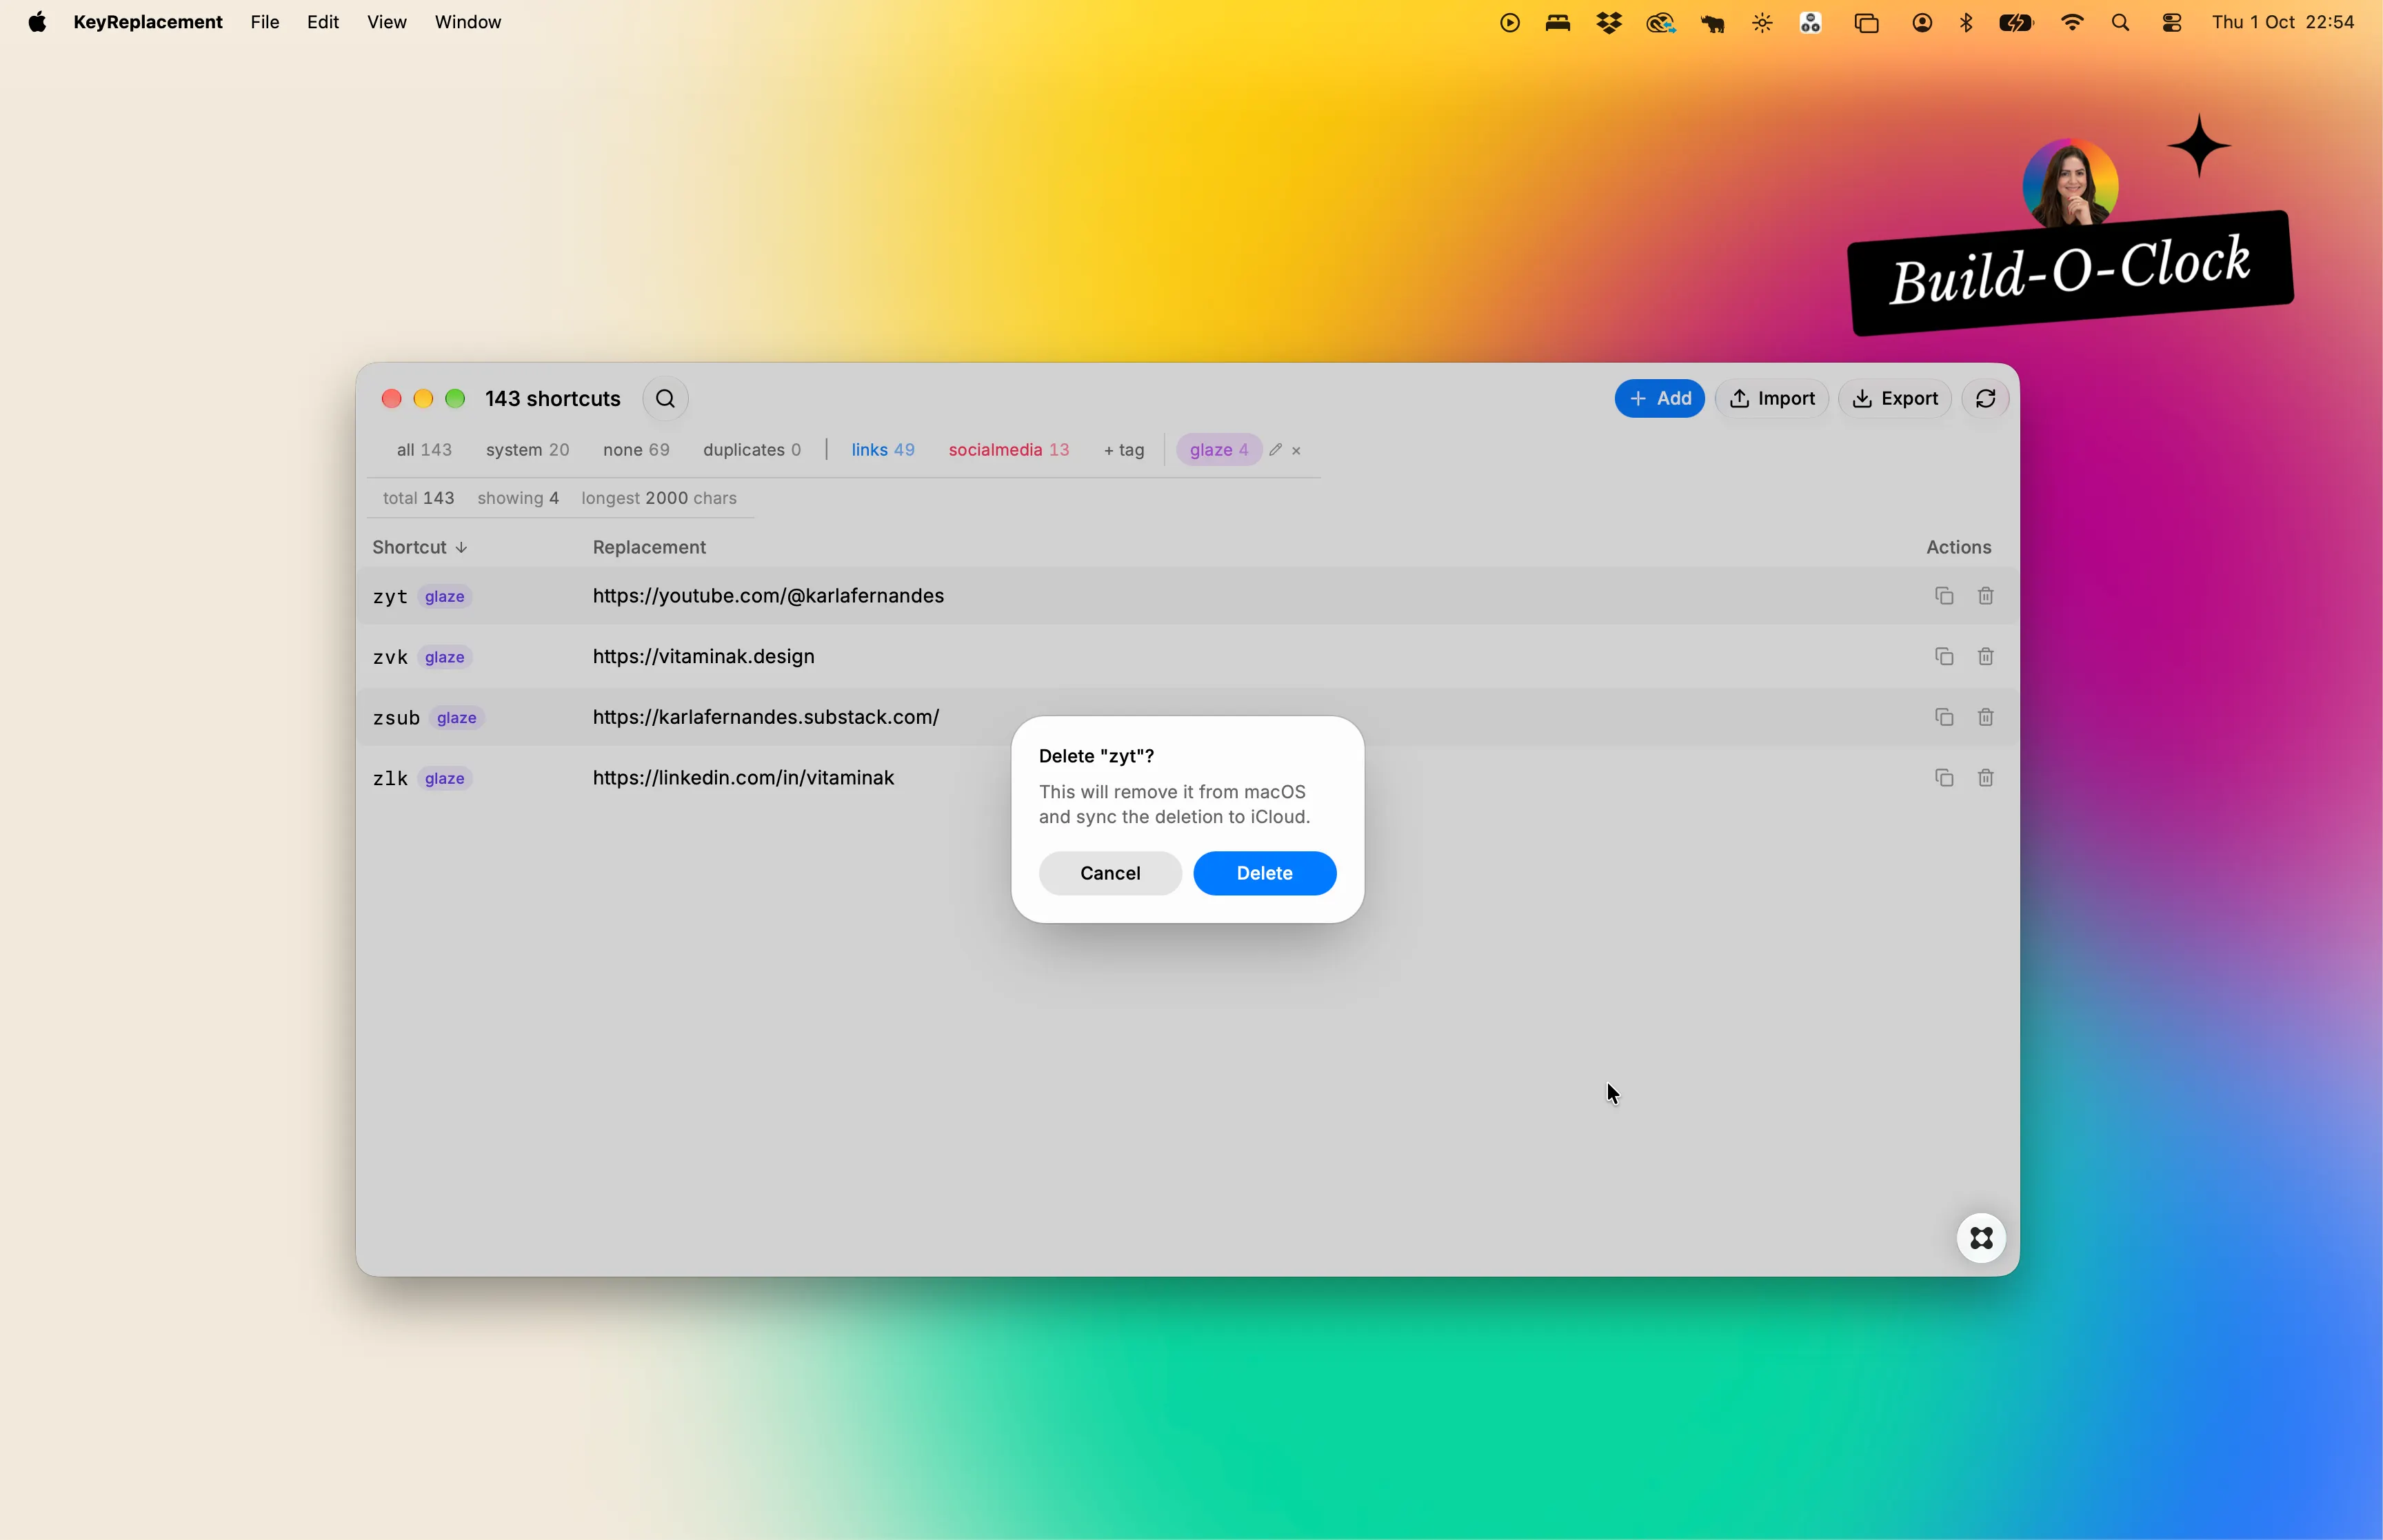Viewport: 2383px width, 1540px height.
Task: Open Dropbox menu bar icon
Action: (1608, 23)
